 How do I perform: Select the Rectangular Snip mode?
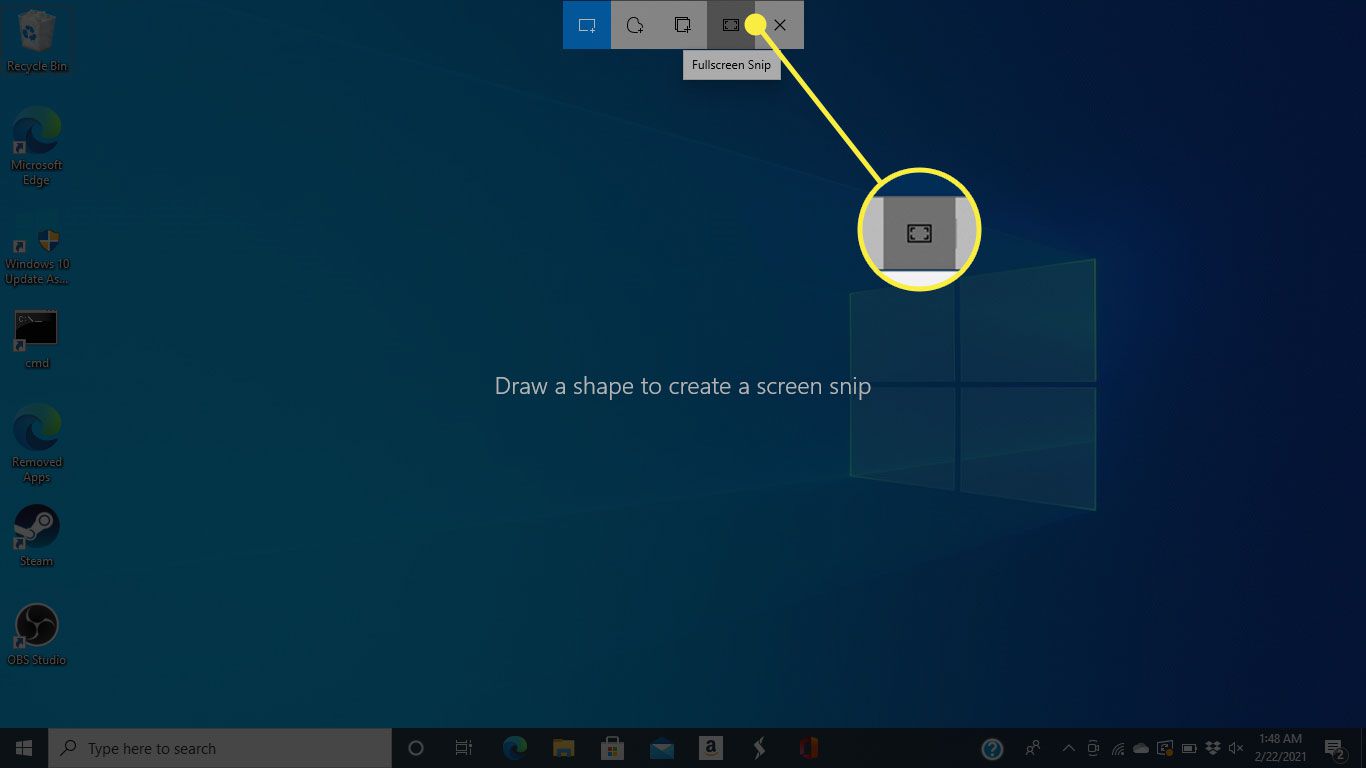586,25
